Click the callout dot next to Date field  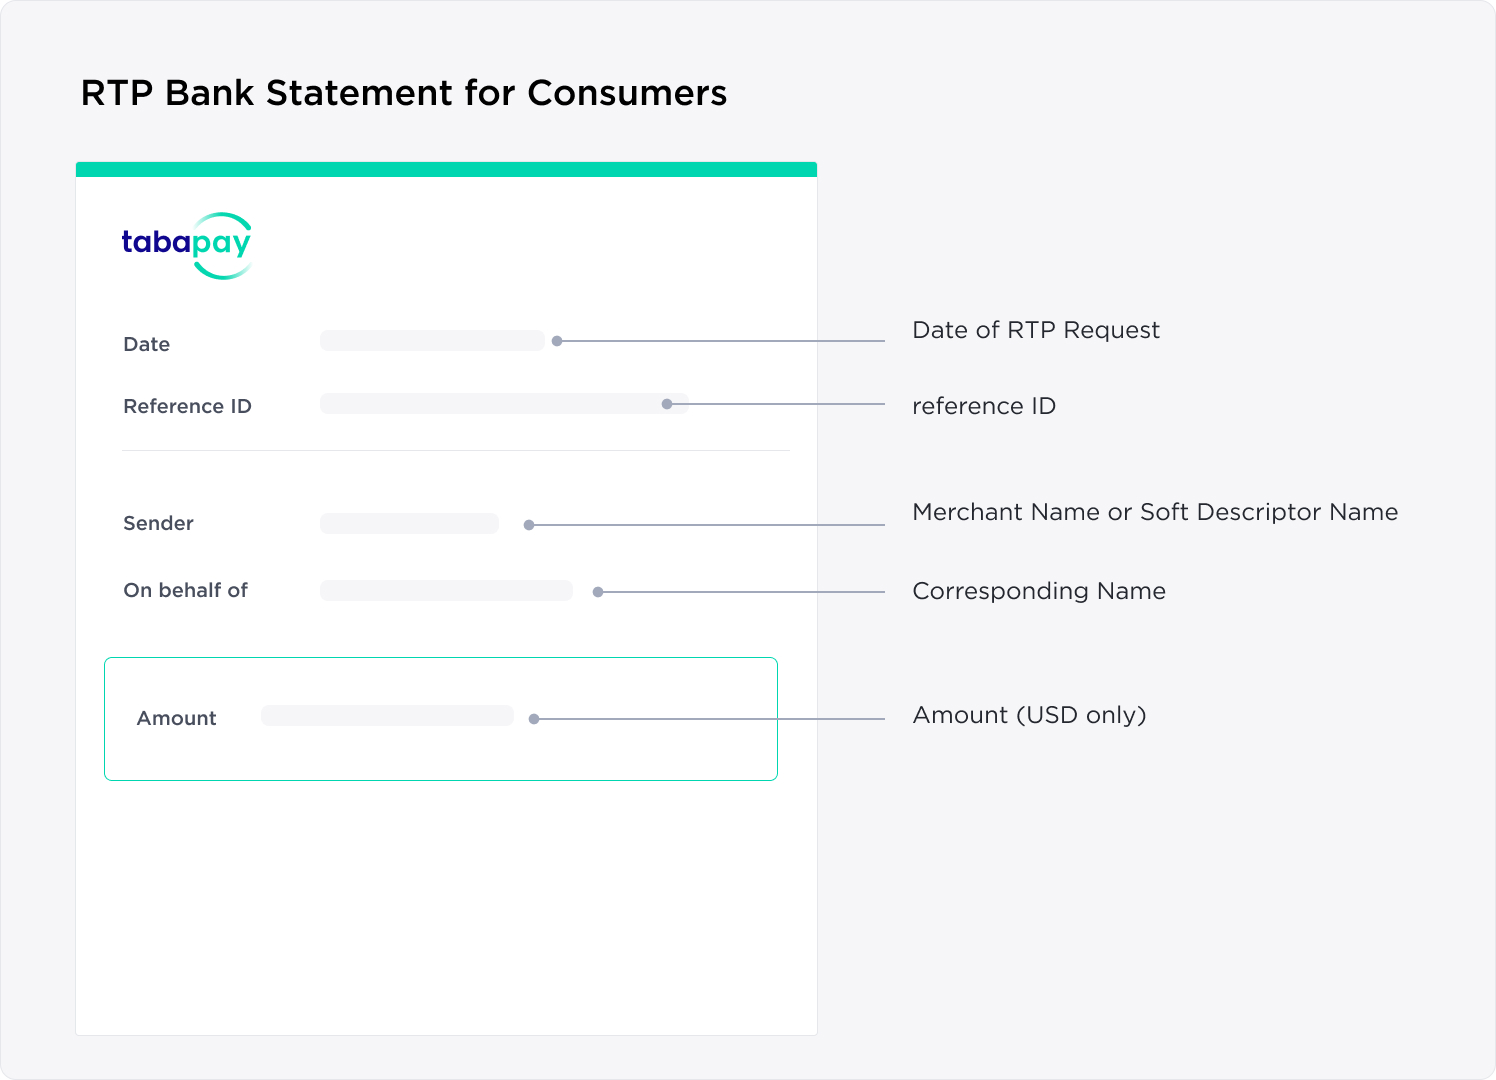(x=557, y=341)
